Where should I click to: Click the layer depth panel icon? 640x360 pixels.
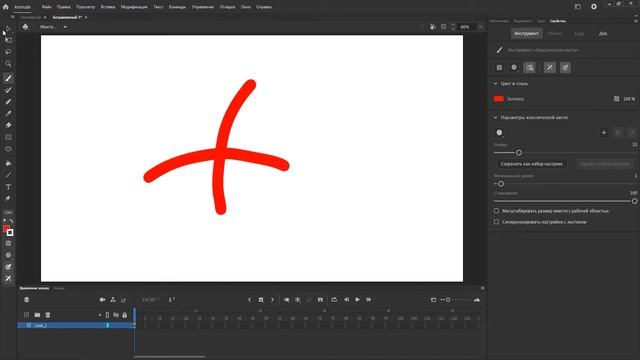123,300
